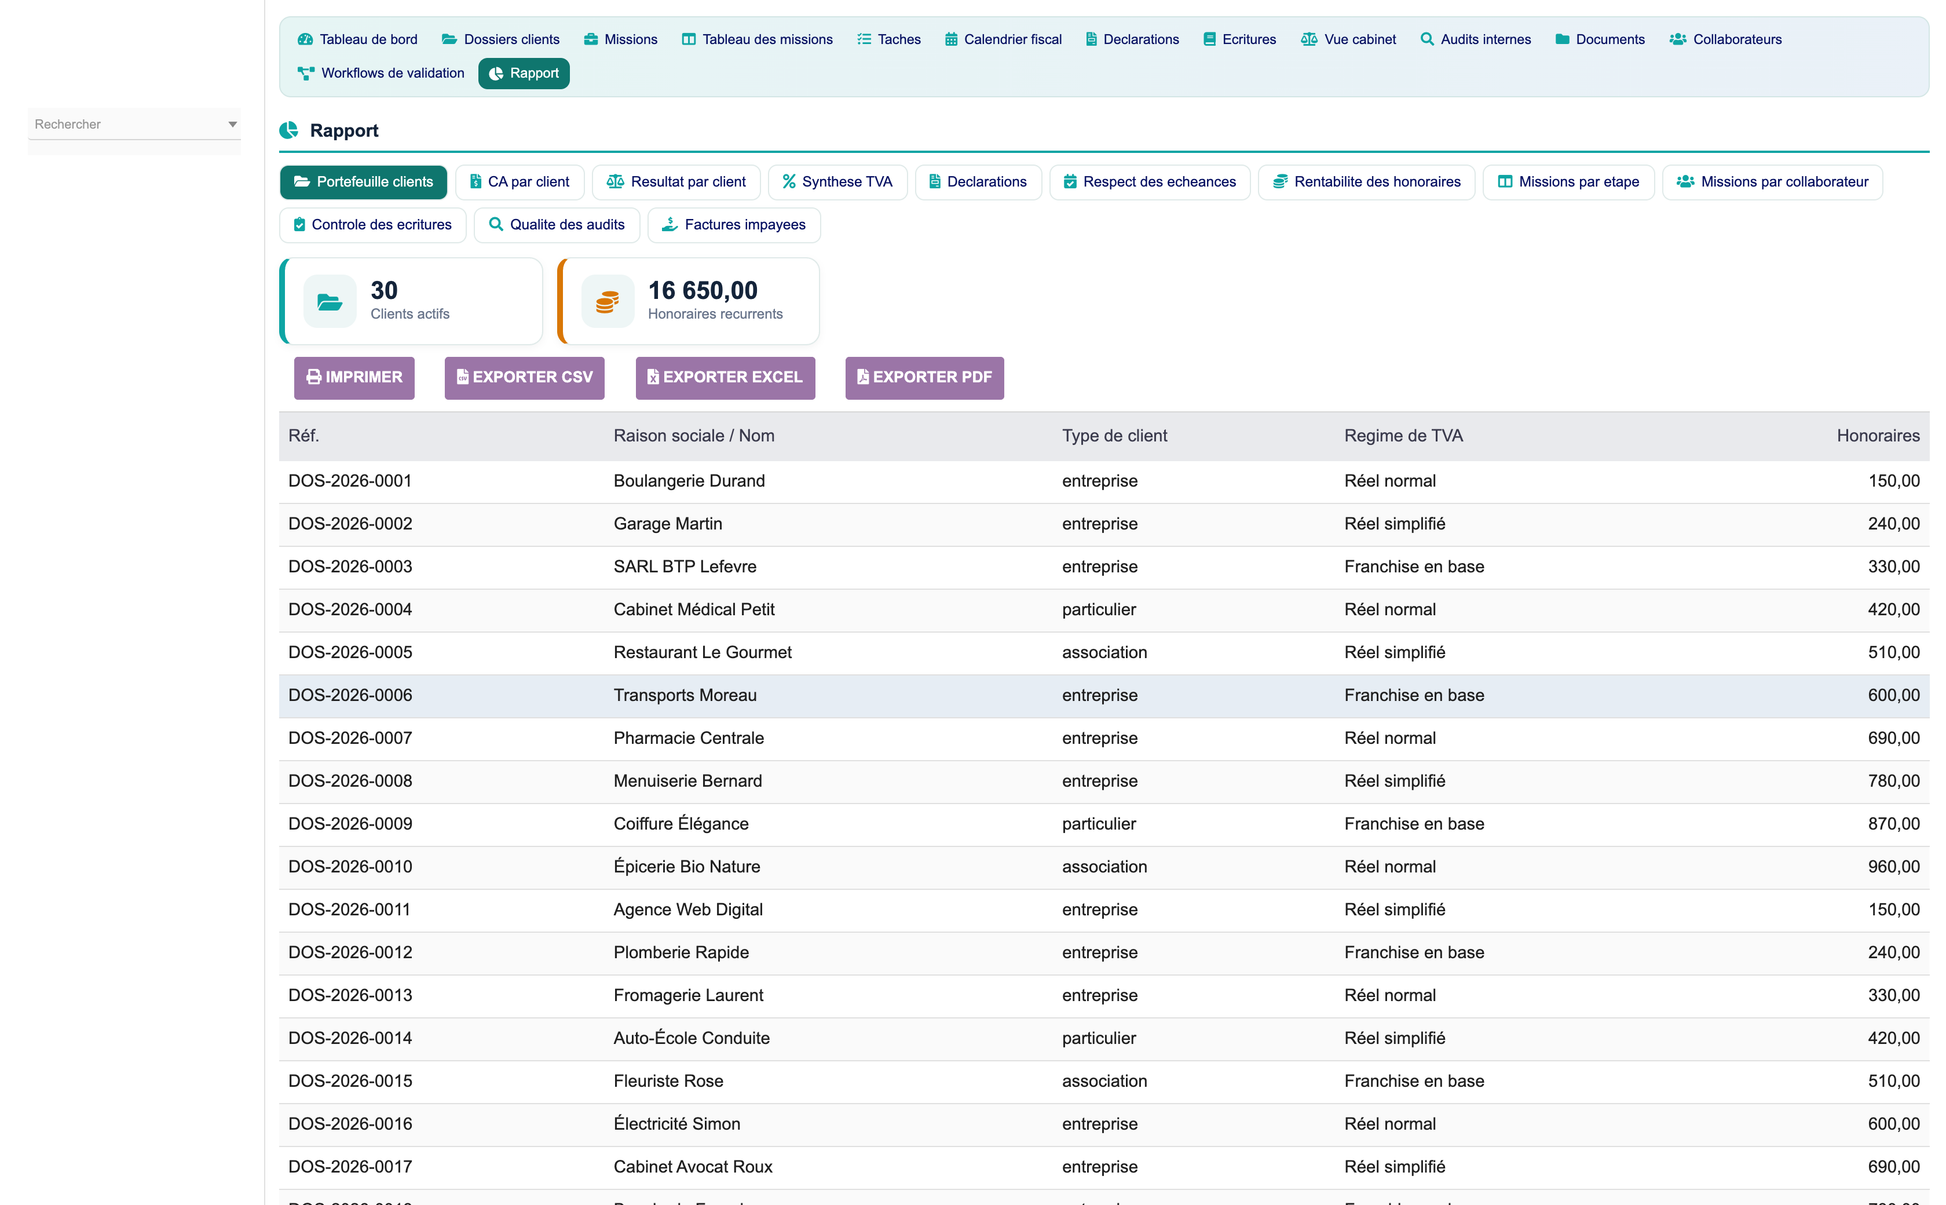Click the Ecritures book icon
This screenshot has width=1946, height=1205.
pyautogui.click(x=1209, y=40)
